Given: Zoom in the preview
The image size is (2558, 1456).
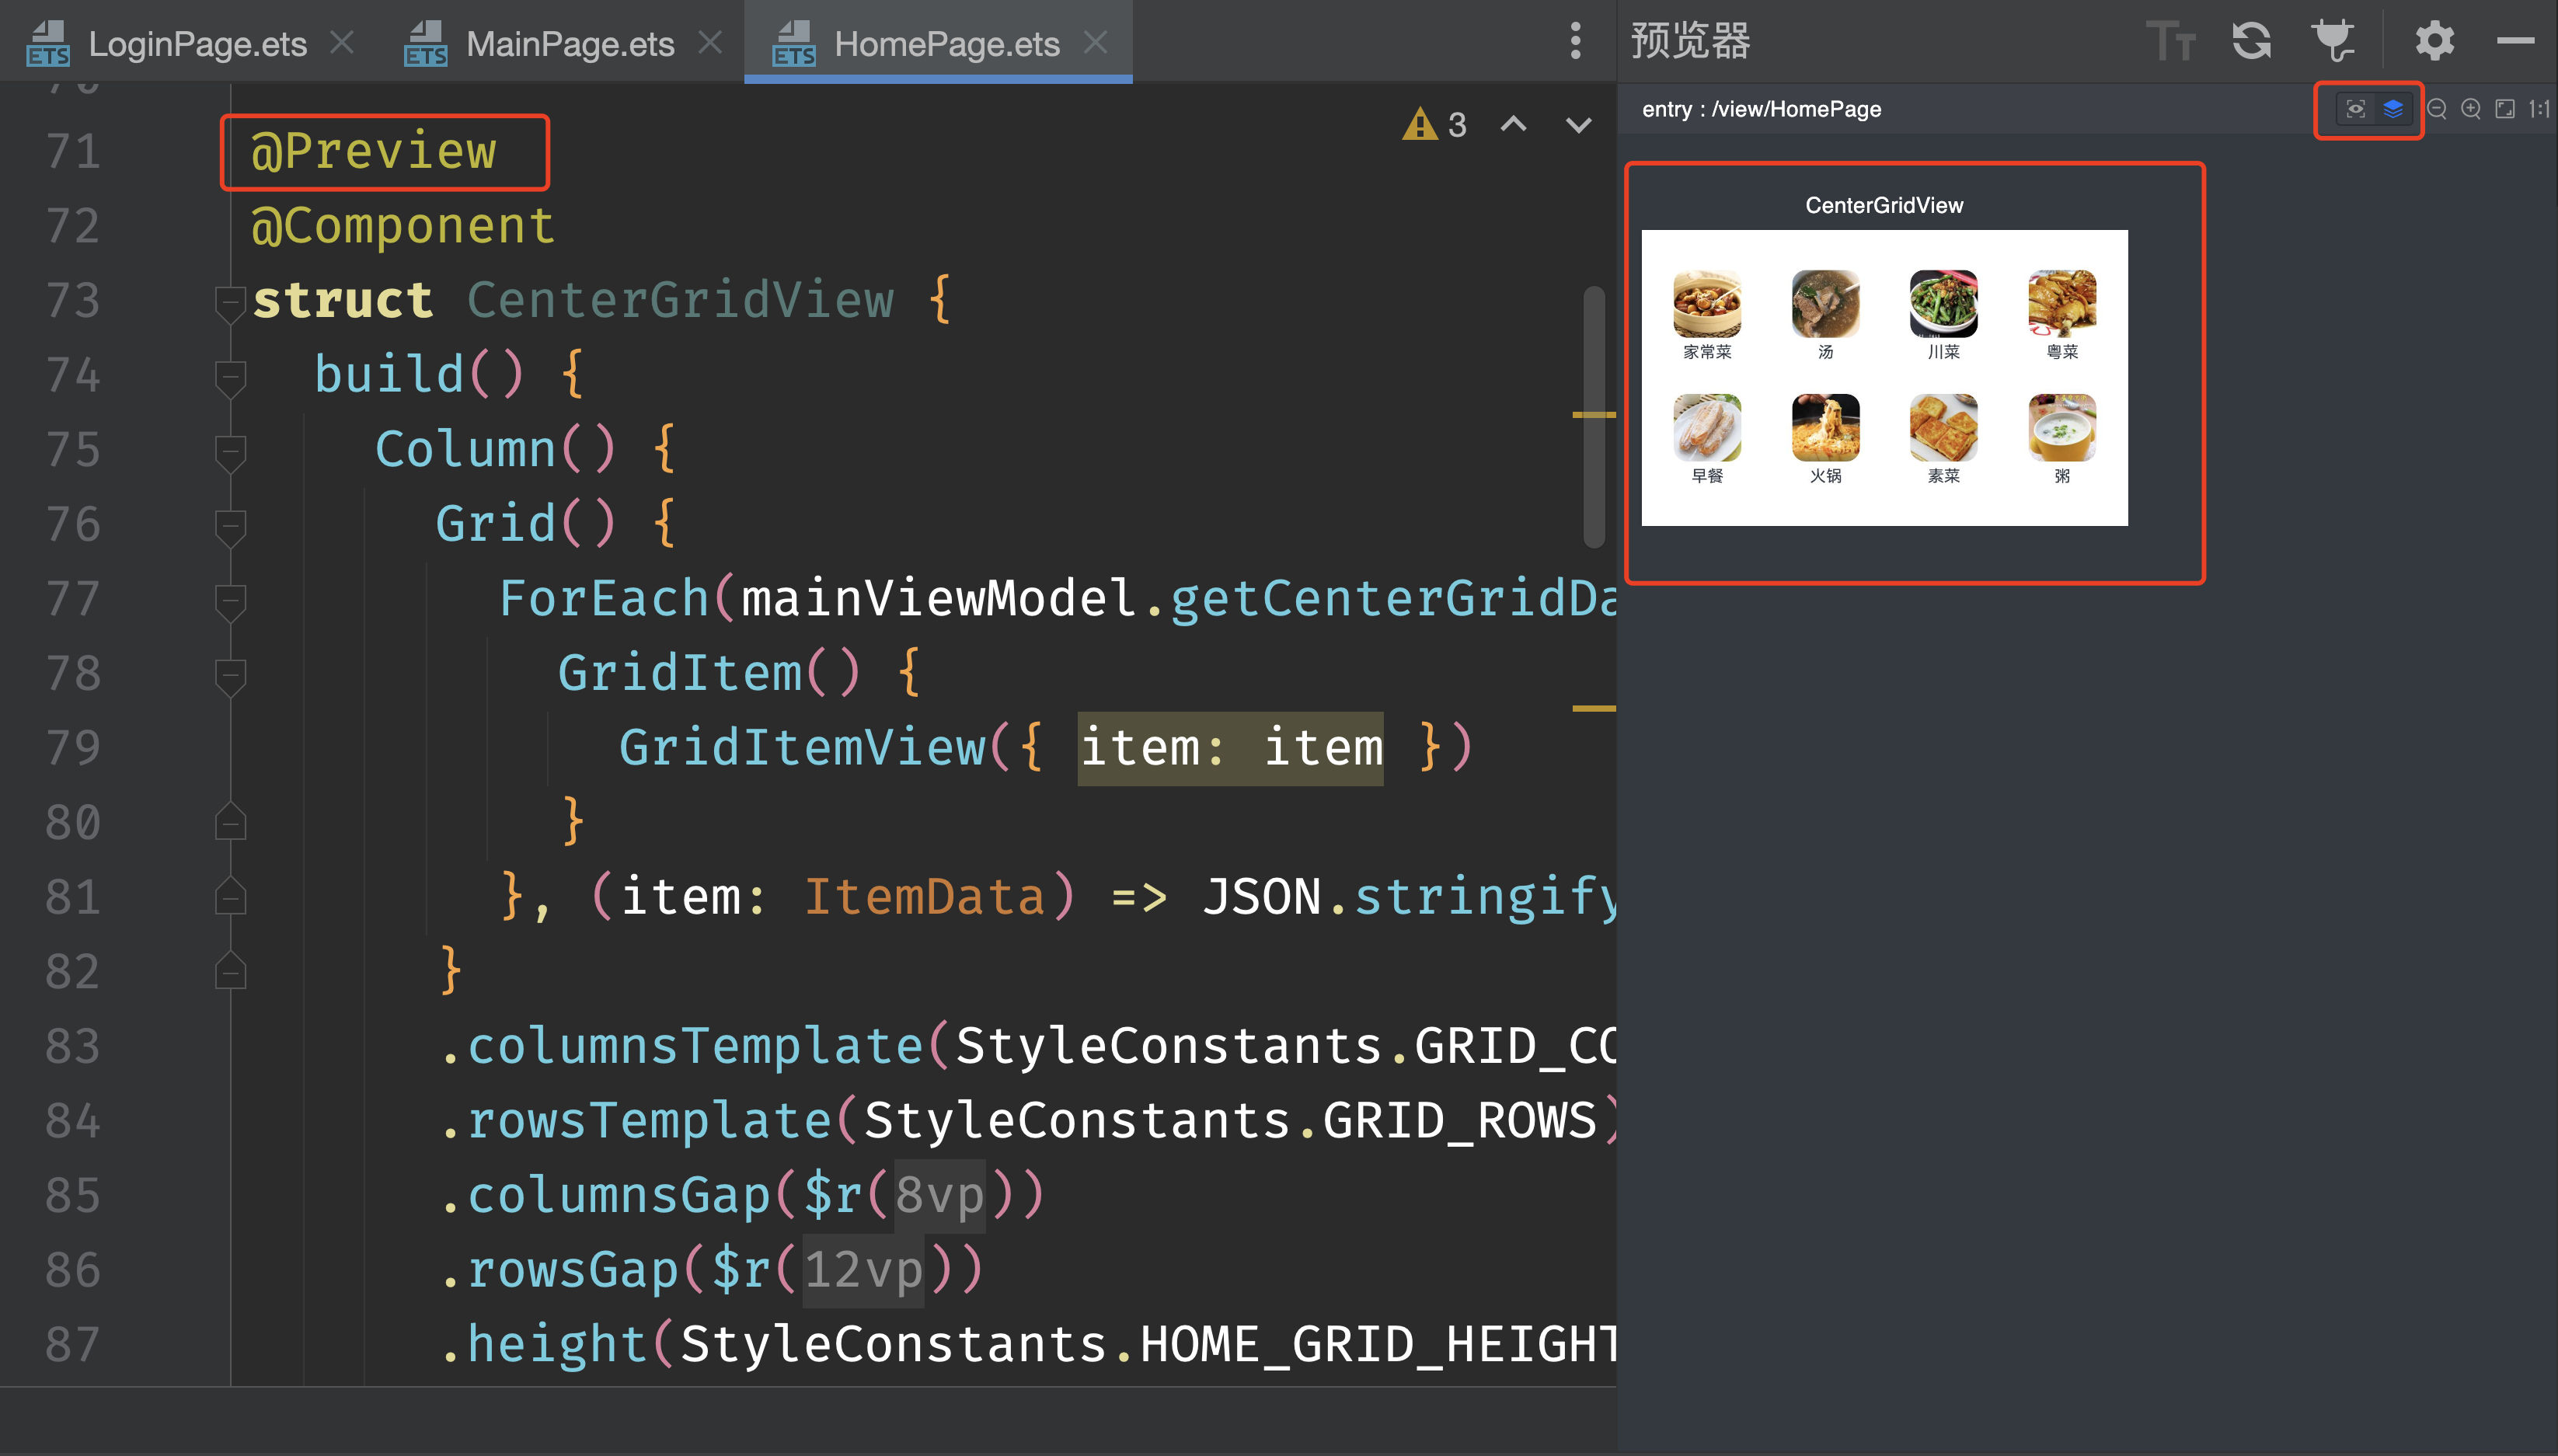Looking at the screenshot, I should pos(2471,109).
